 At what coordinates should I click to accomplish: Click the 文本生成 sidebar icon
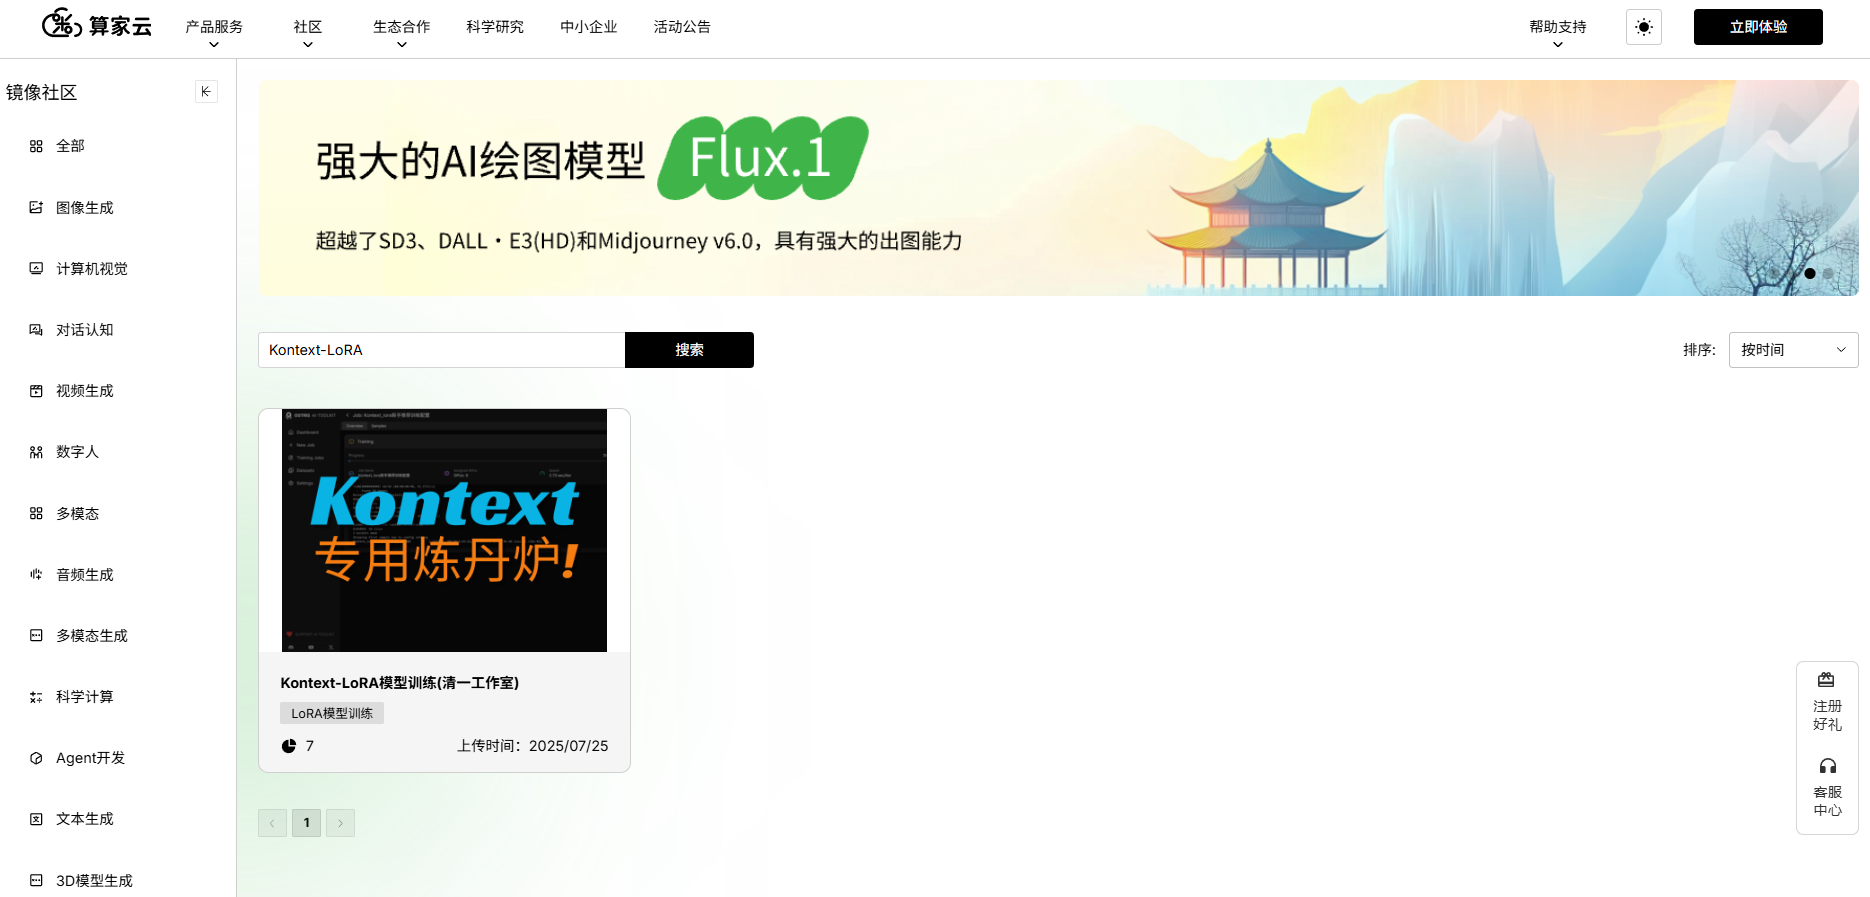(36, 819)
